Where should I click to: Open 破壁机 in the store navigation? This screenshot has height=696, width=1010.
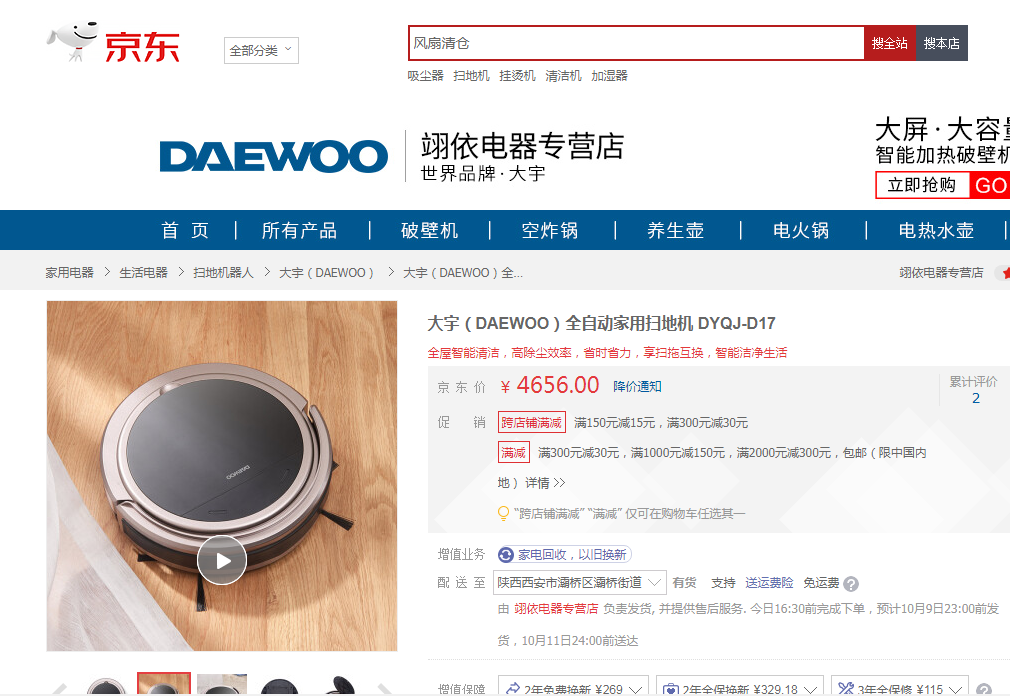[x=430, y=230]
